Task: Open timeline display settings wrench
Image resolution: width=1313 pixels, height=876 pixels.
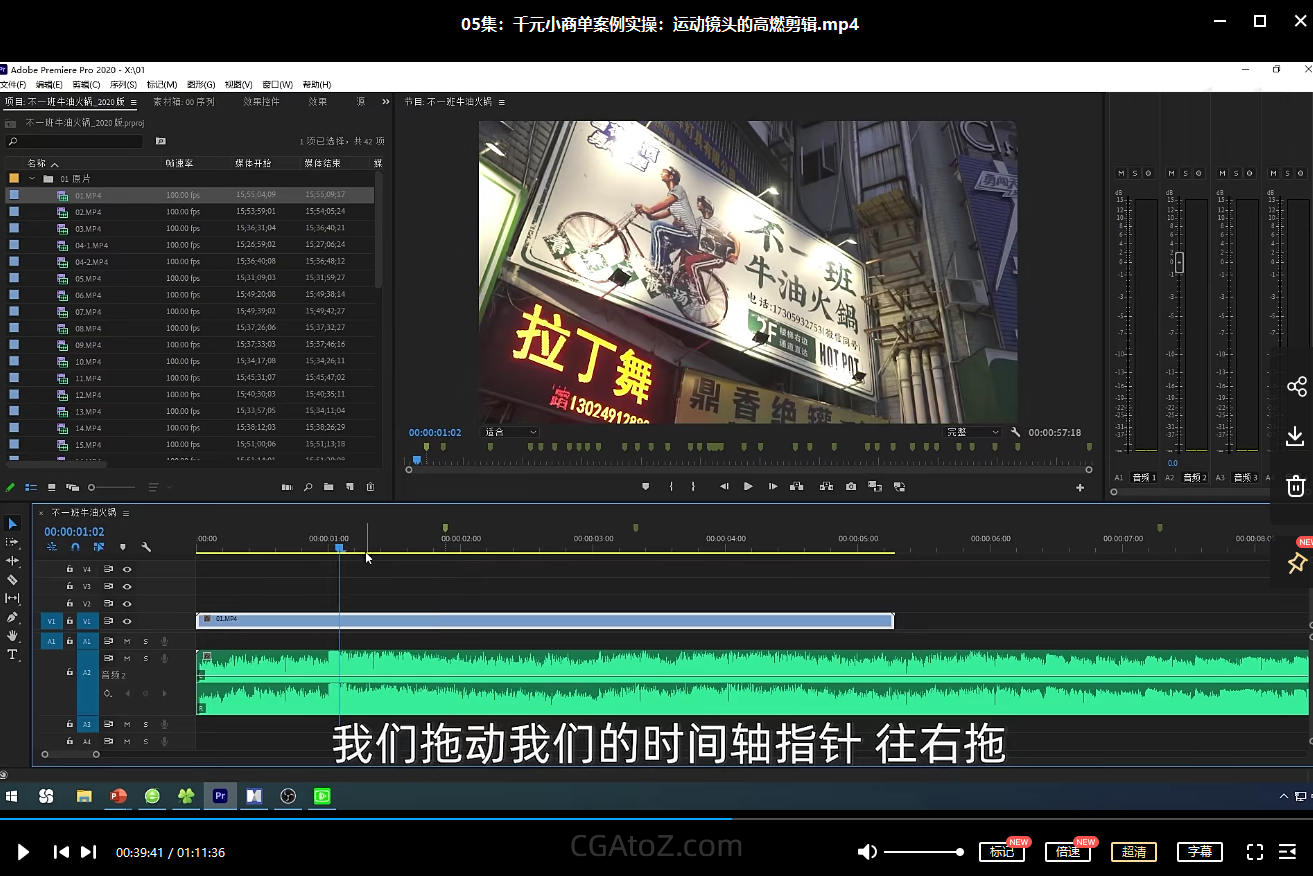Action: tap(146, 547)
